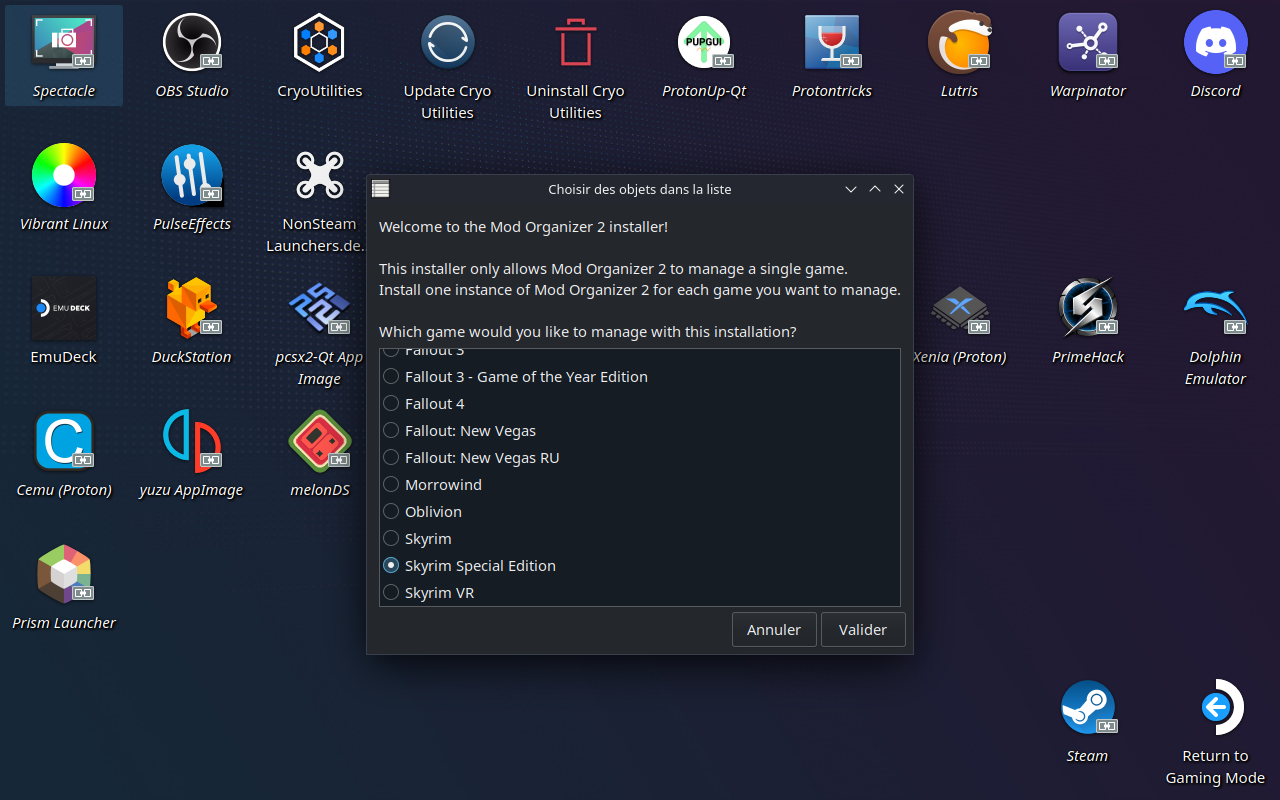Screen dimensions: 1280x800
Task: Select the Fallout: New Vegas option
Action: (459, 431)
